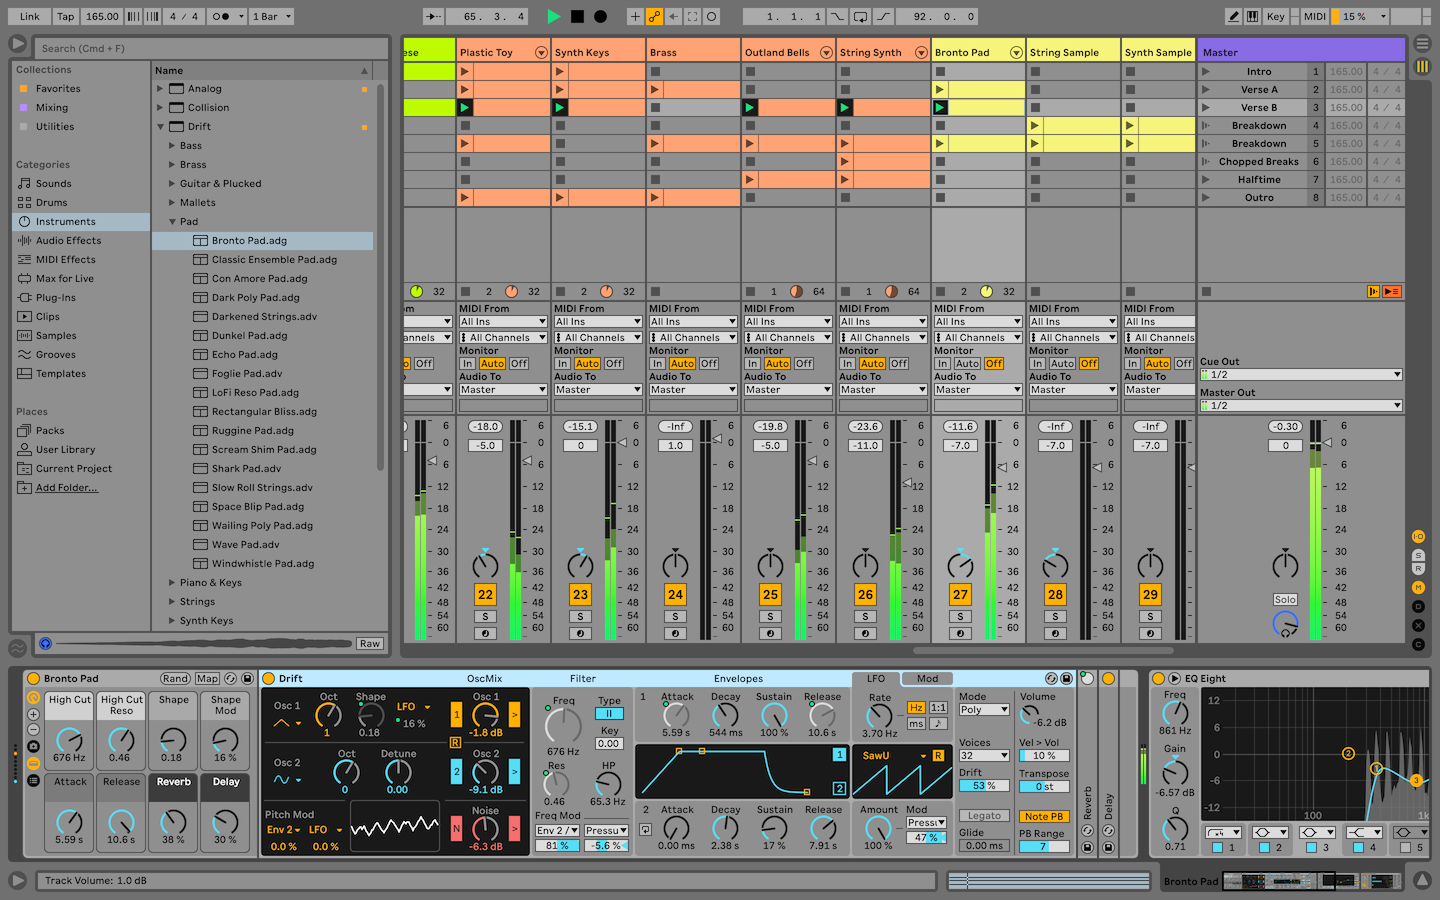
Task: Select Wave Pad.adv preset
Action: pyautogui.click(x=245, y=544)
